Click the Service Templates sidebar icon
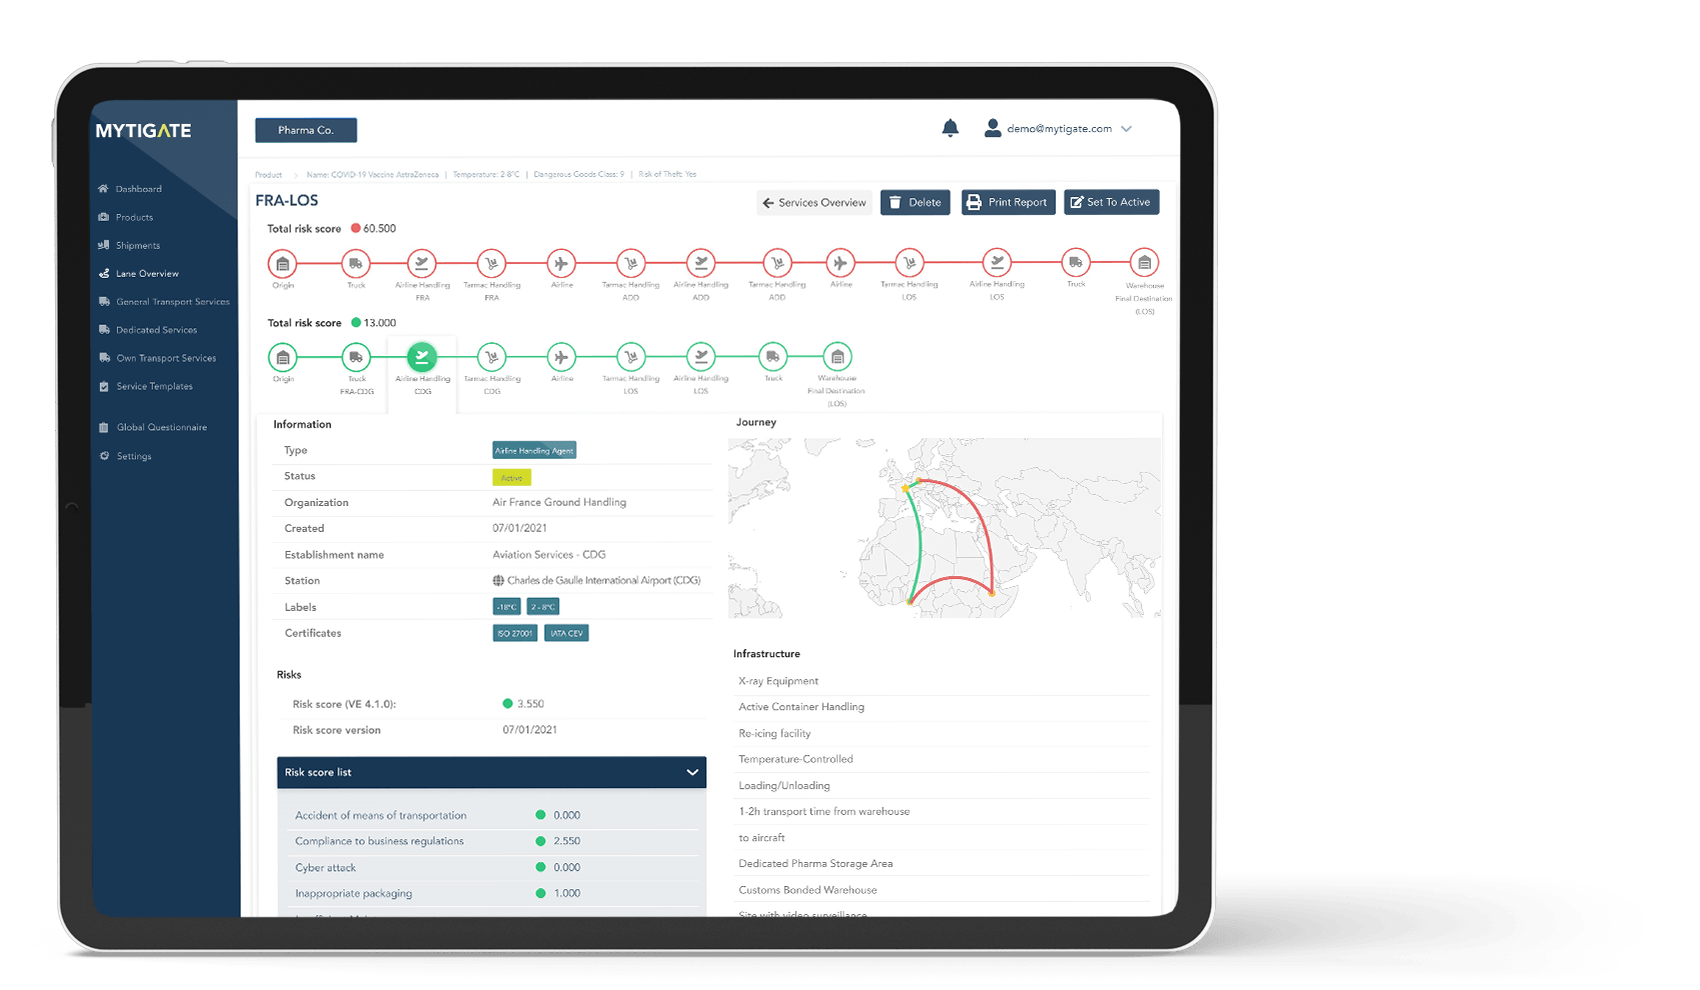The height and width of the screenshot is (990, 1700). pyautogui.click(x=104, y=386)
